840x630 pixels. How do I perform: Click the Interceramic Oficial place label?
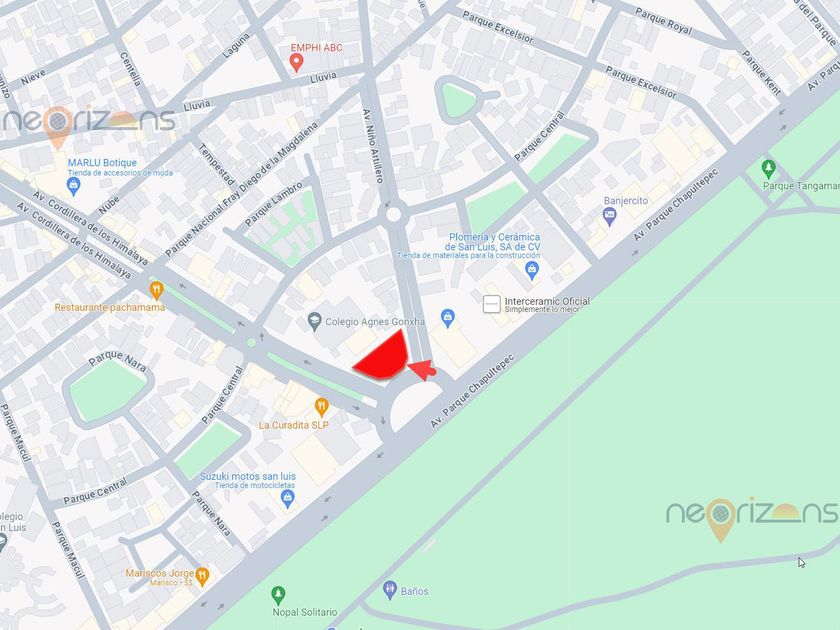tap(547, 302)
